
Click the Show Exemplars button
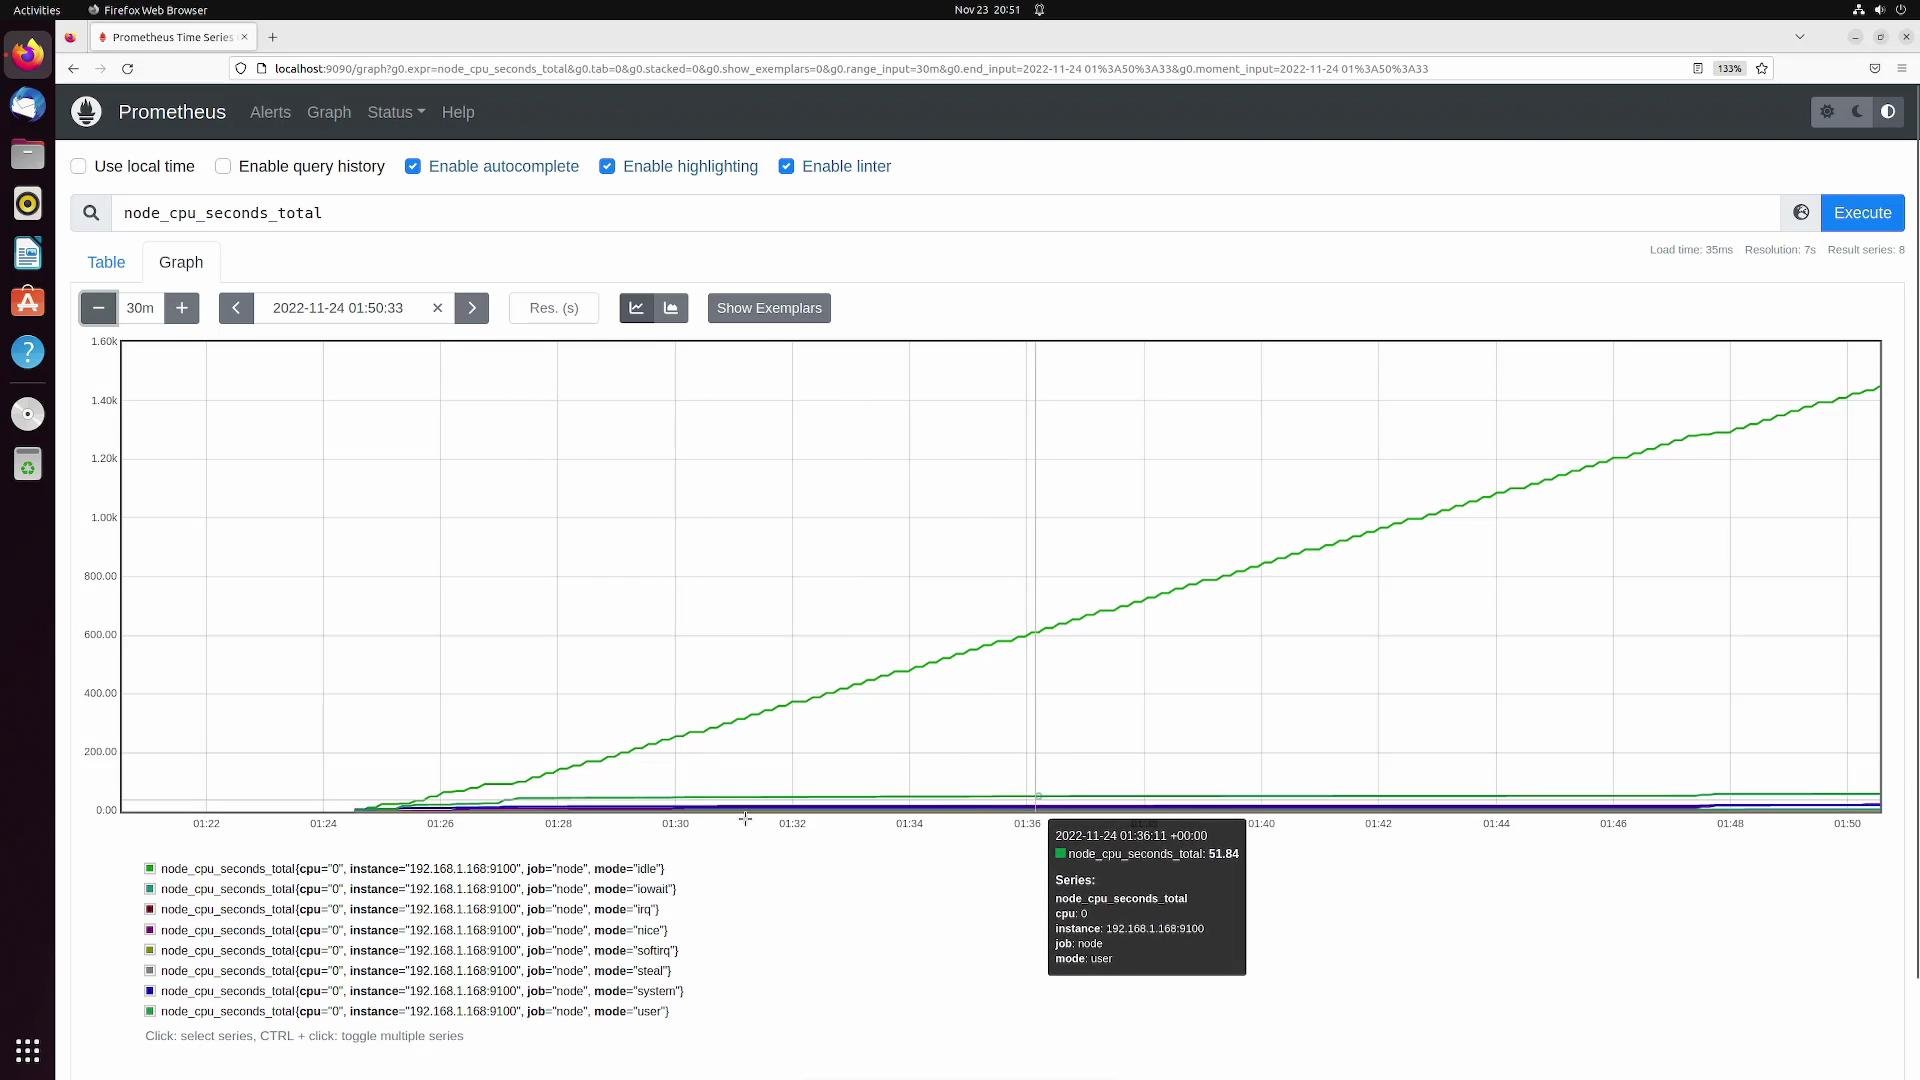(769, 308)
